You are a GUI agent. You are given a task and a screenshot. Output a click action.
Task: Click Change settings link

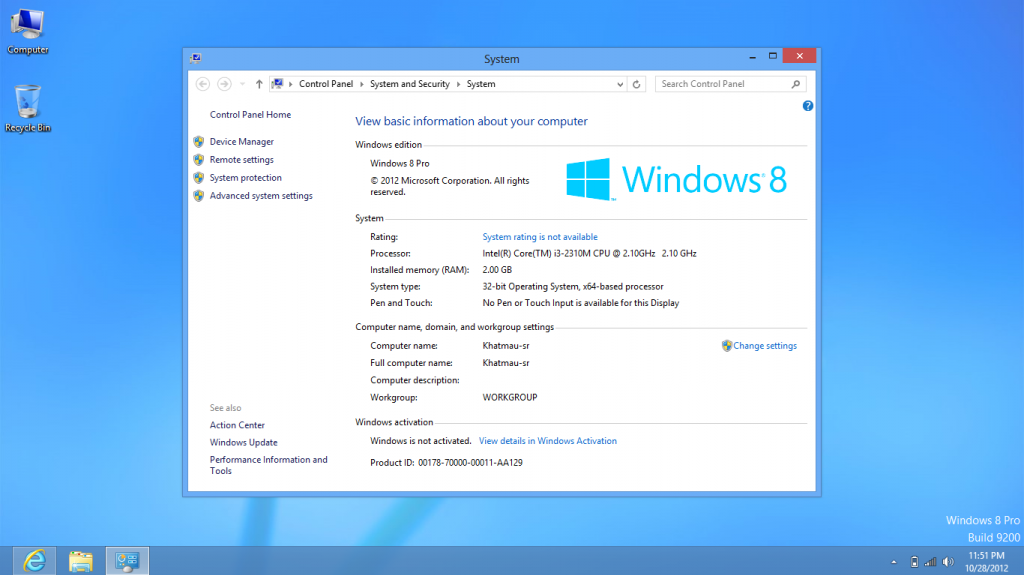(x=765, y=346)
